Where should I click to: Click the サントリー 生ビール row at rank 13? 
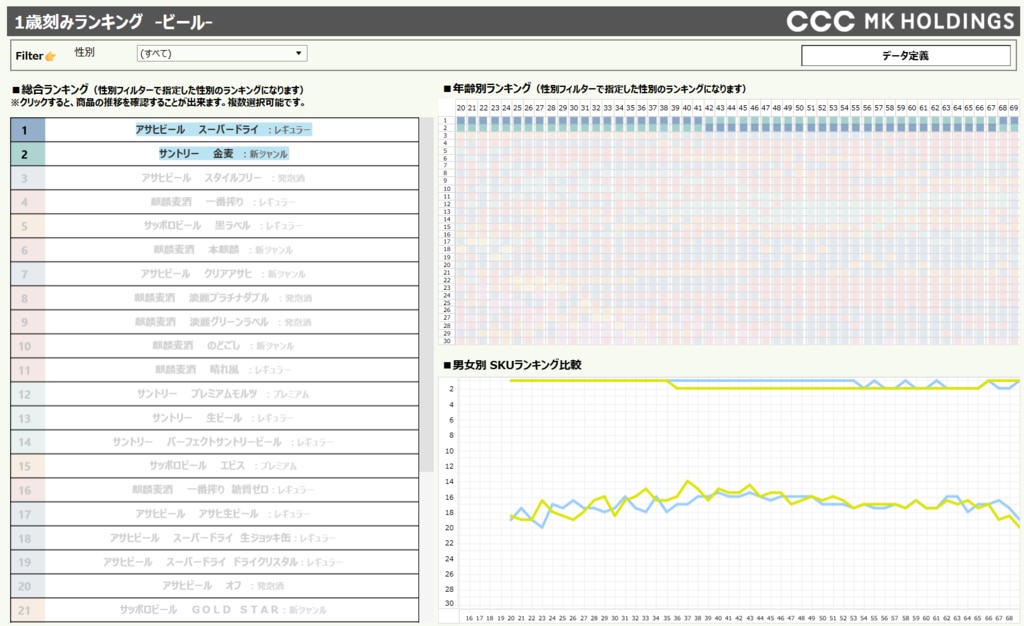215,418
